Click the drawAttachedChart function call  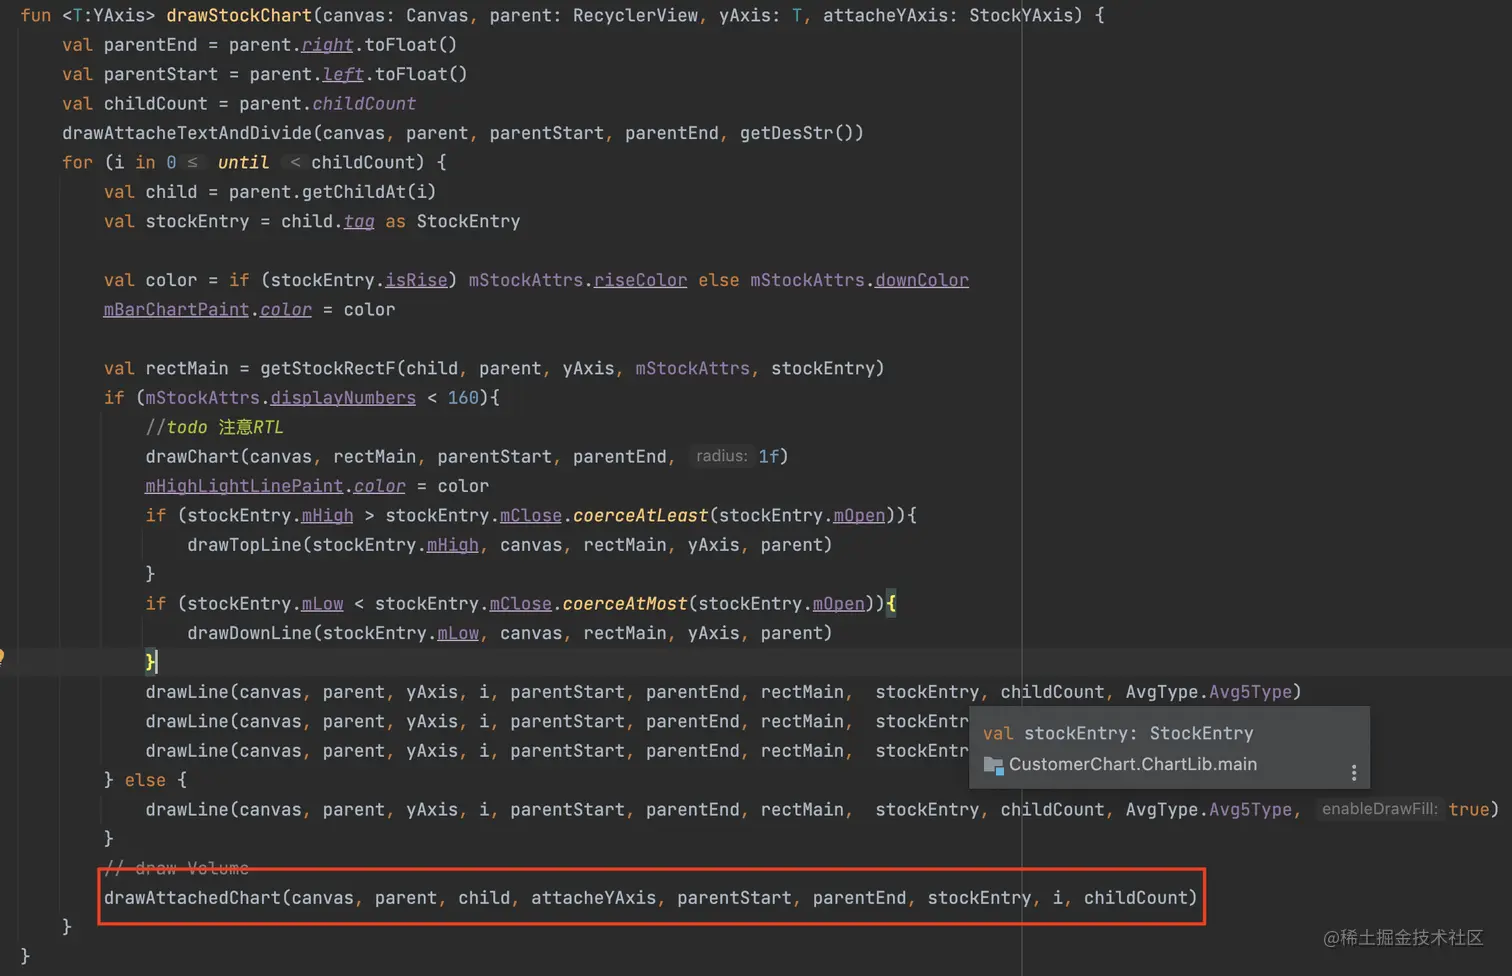[192, 898]
